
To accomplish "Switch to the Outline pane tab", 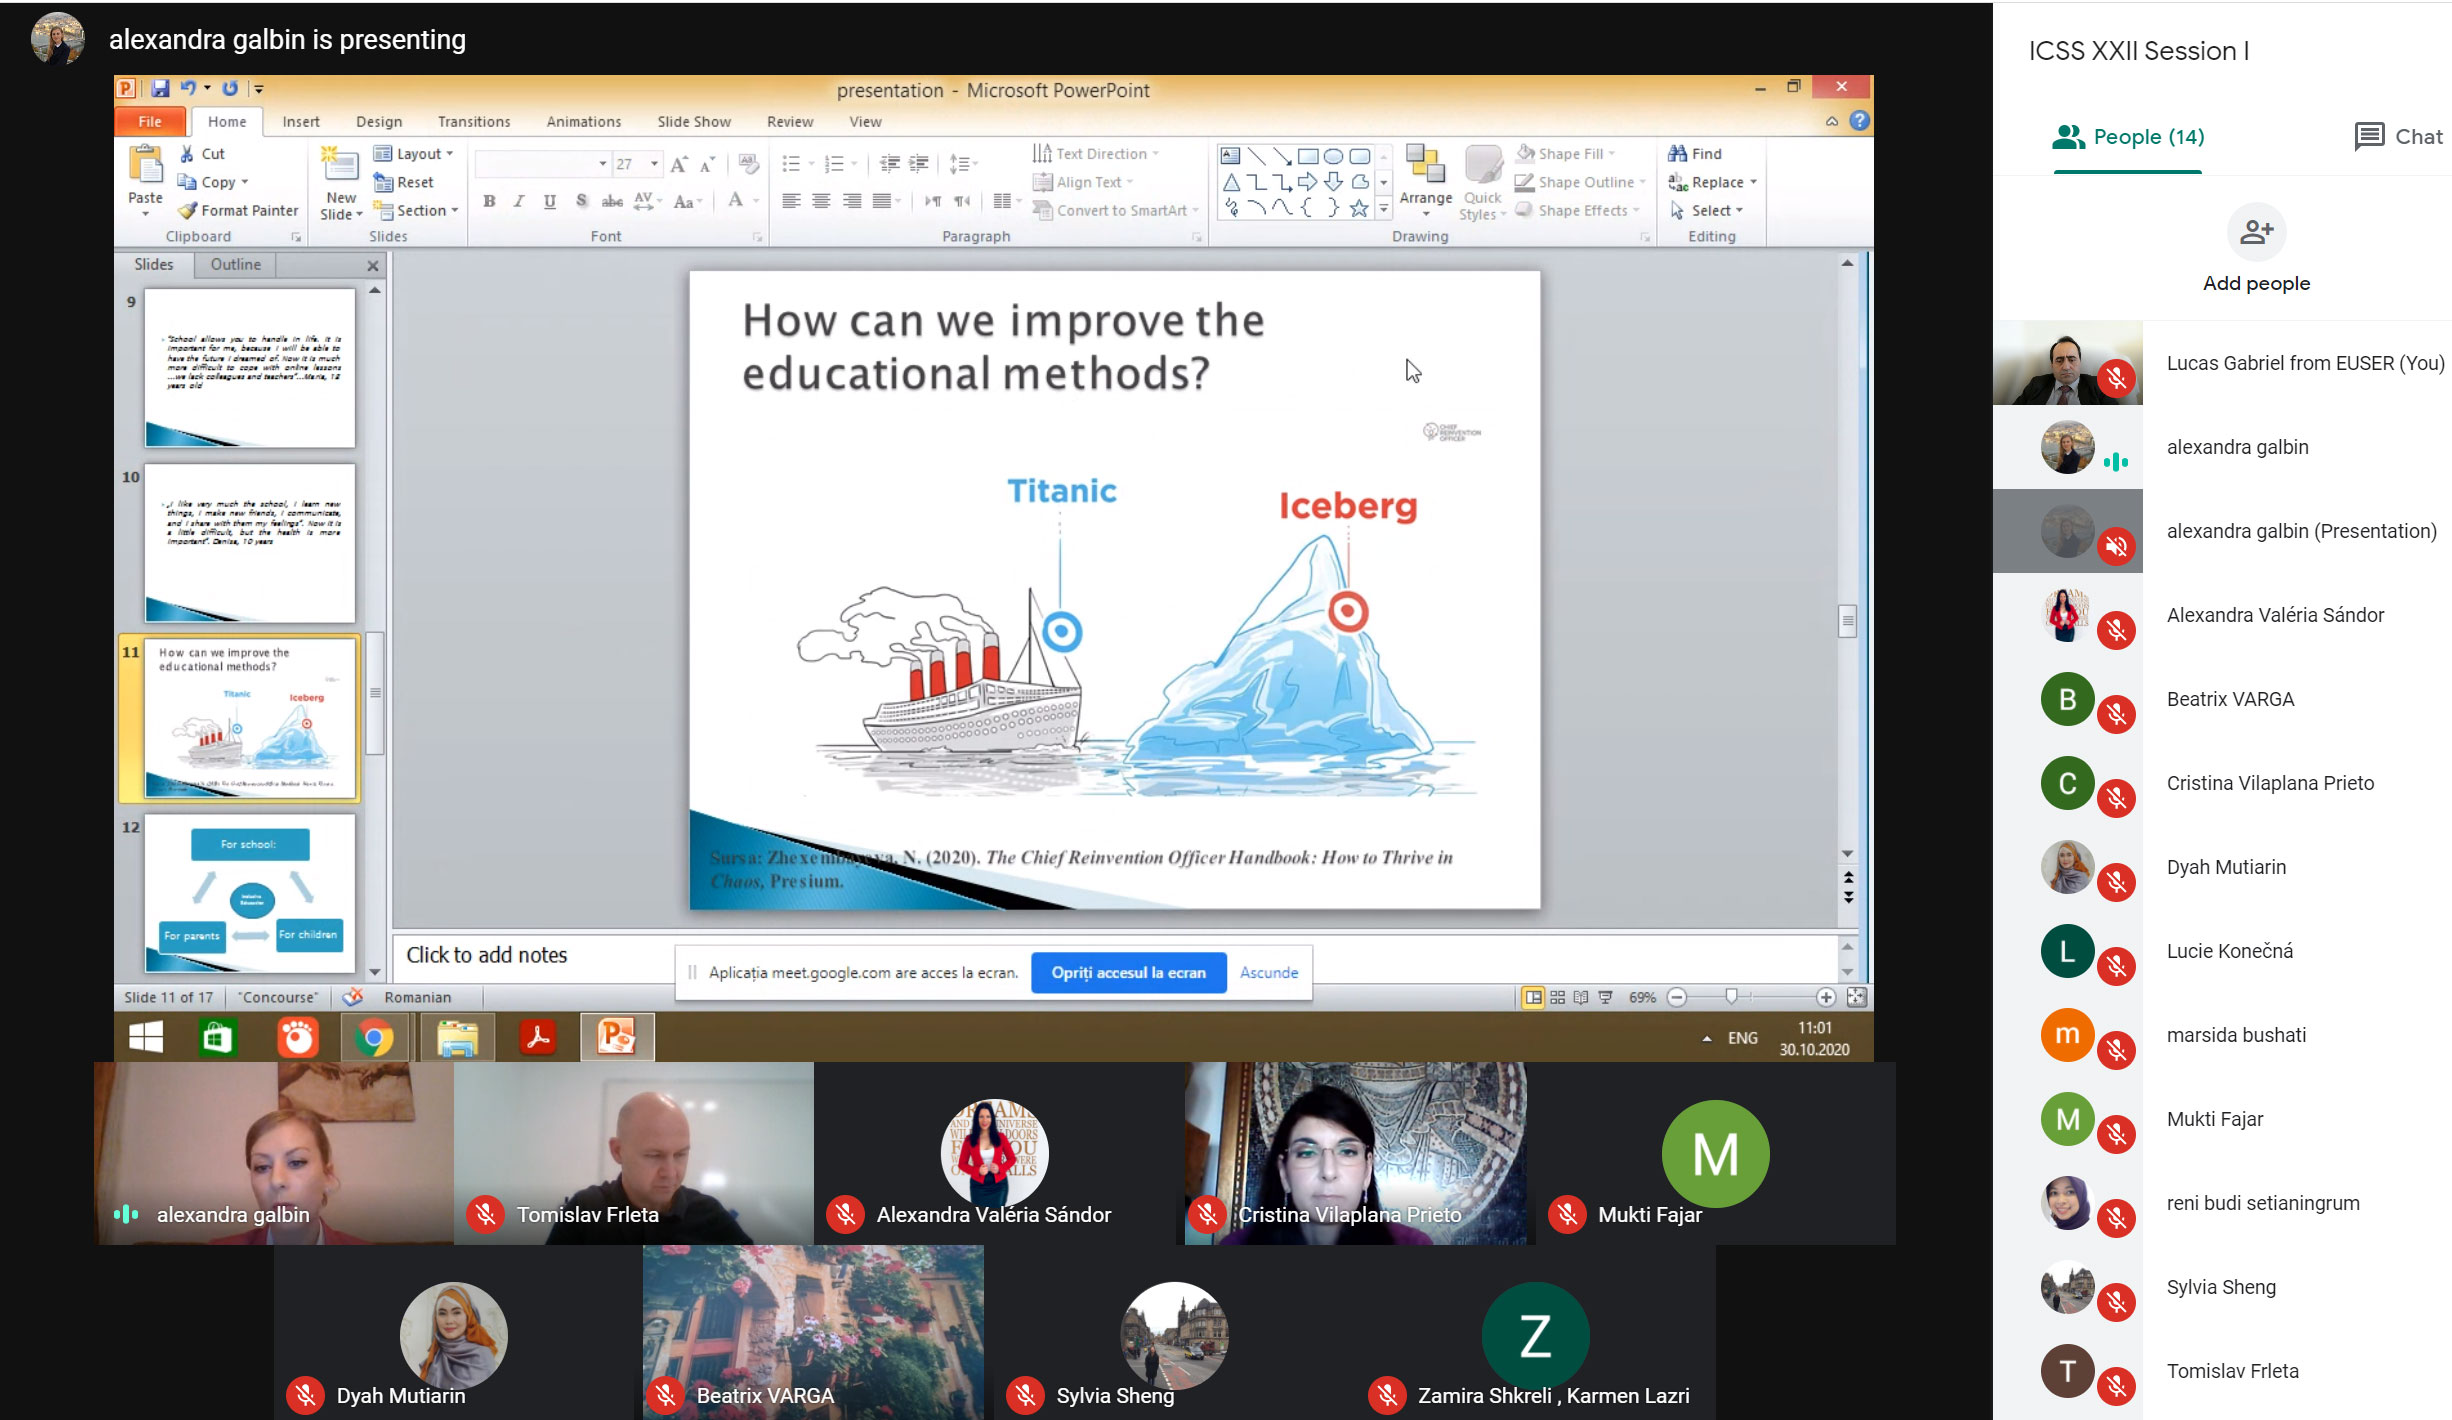I will tap(235, 264).
